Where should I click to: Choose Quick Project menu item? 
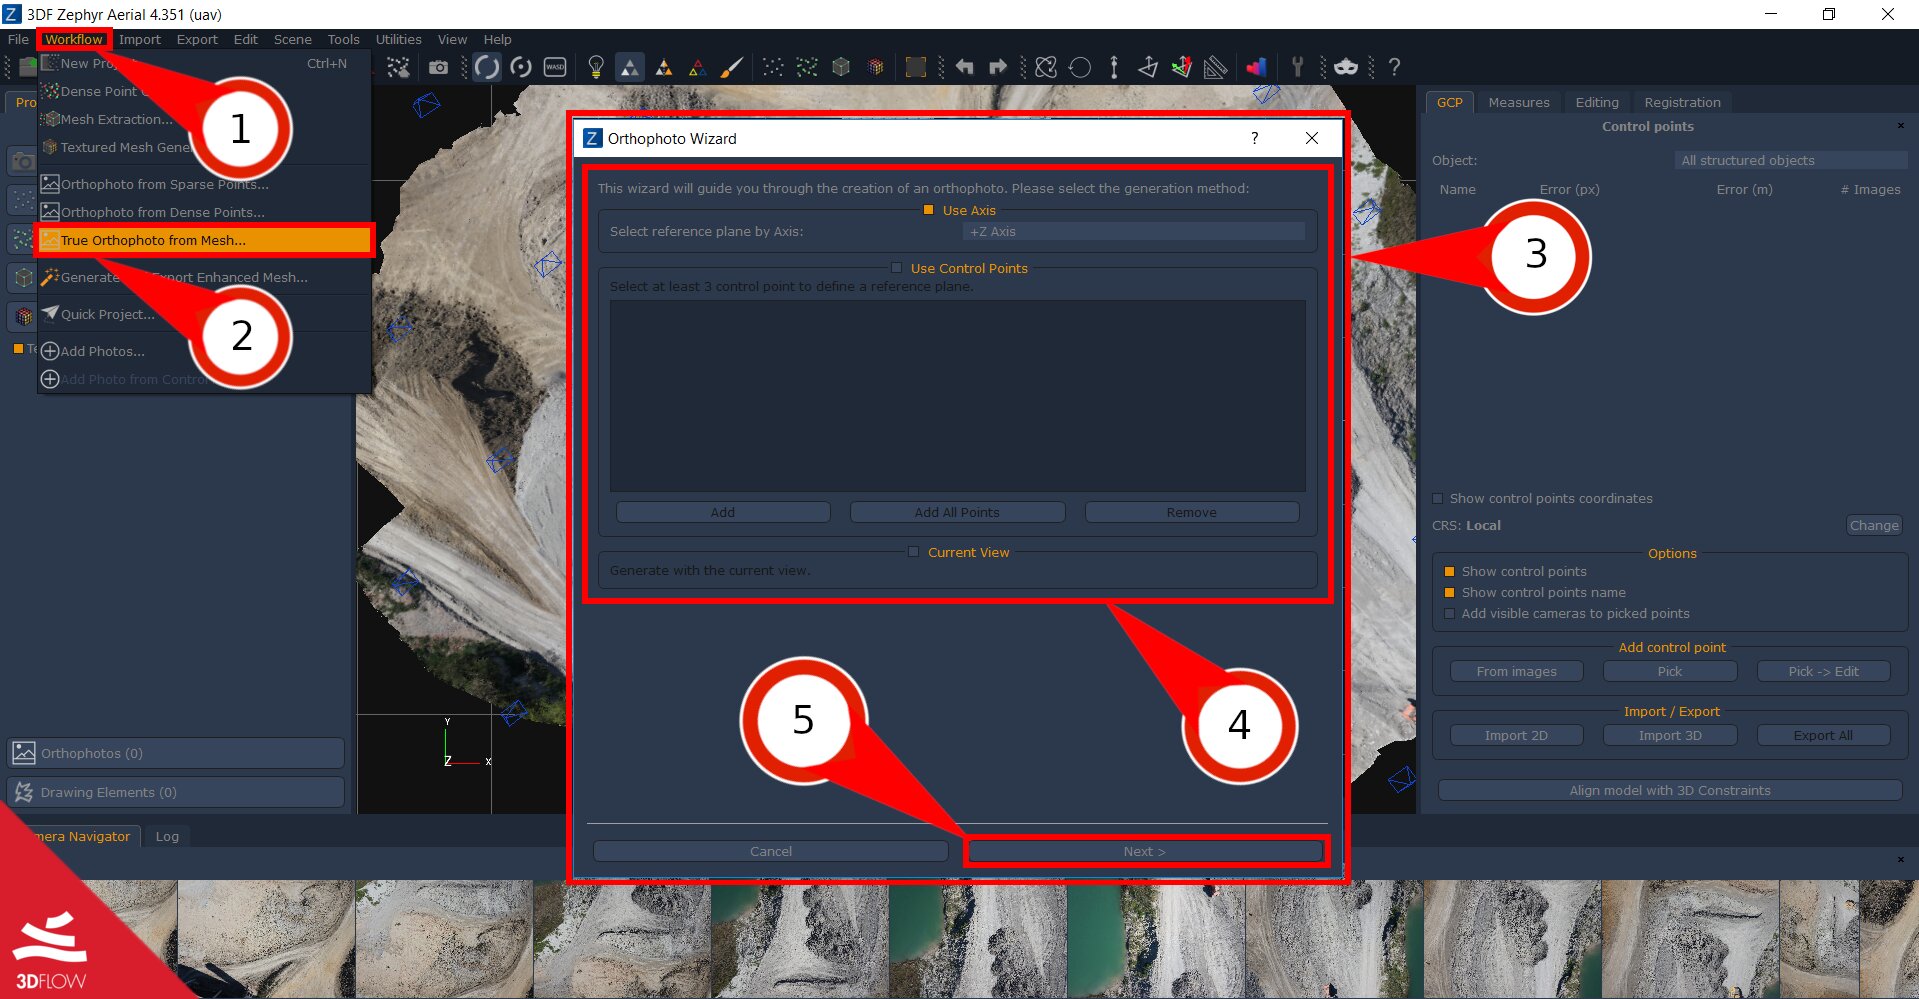tap(204, 314)
